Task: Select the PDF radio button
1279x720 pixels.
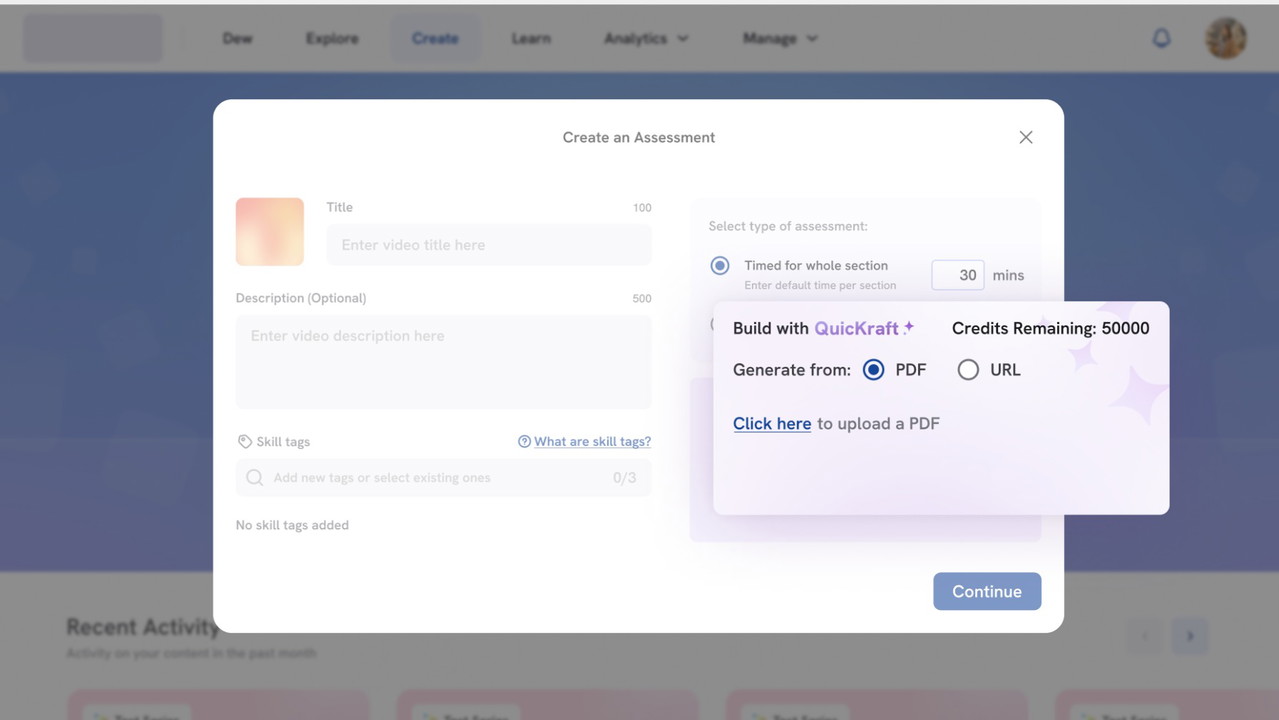Action: coord(873,370)
